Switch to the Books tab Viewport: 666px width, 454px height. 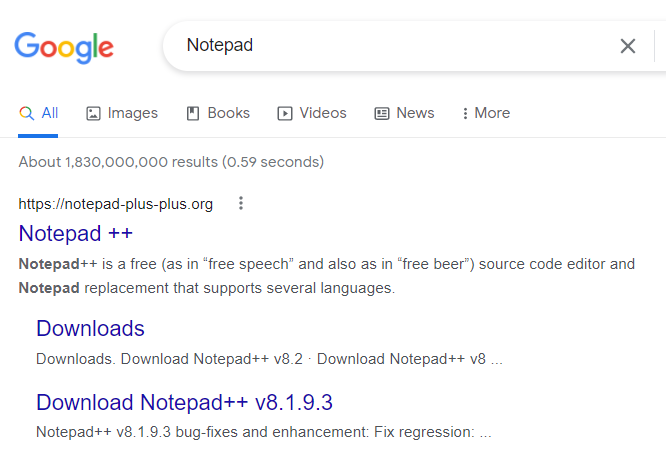tap(218, 113)
